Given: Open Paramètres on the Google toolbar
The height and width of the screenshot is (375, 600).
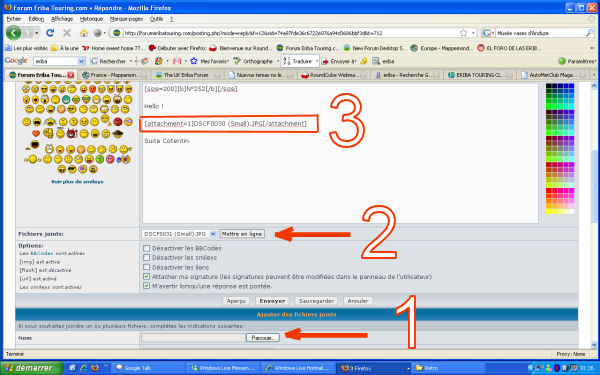Looking at the screenshot, I should 577,61.
